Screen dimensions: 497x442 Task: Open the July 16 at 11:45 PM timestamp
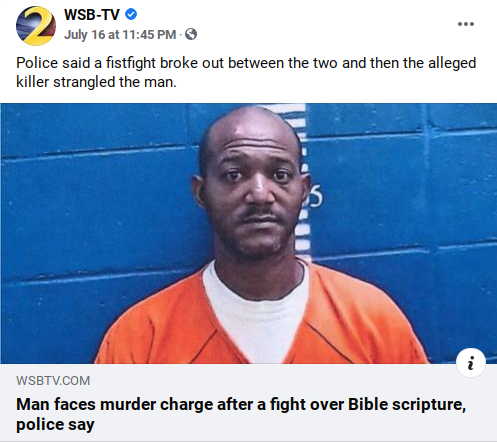[120, 34]
